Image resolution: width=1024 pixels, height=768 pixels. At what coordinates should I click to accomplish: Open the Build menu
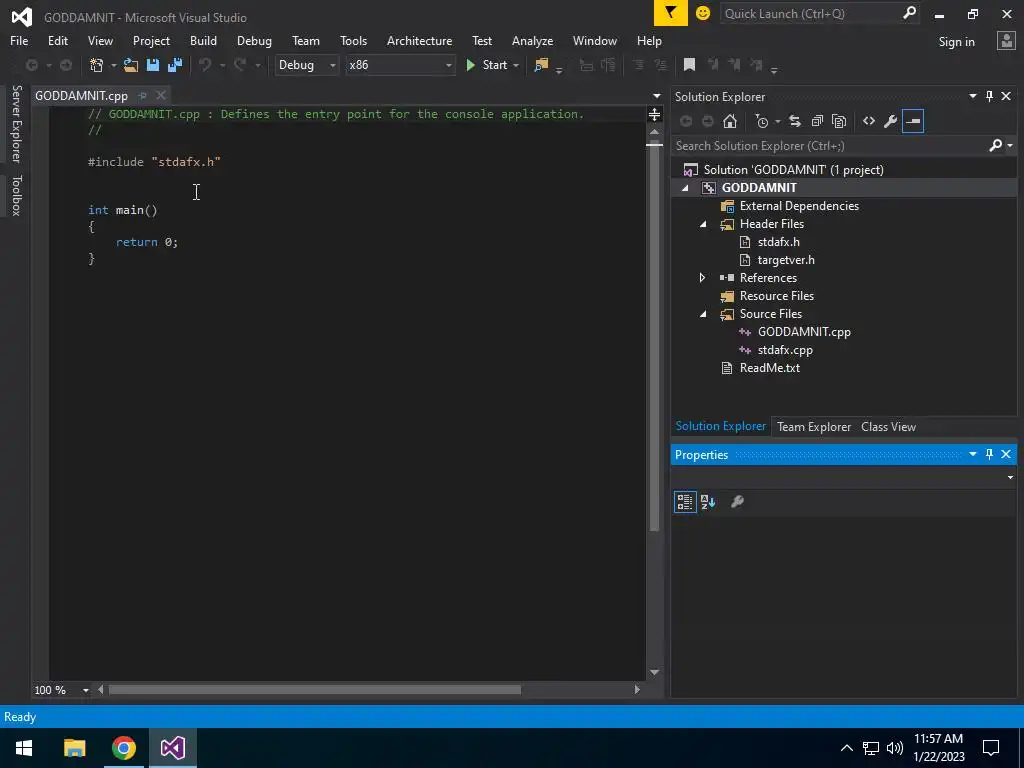[203, 40]
